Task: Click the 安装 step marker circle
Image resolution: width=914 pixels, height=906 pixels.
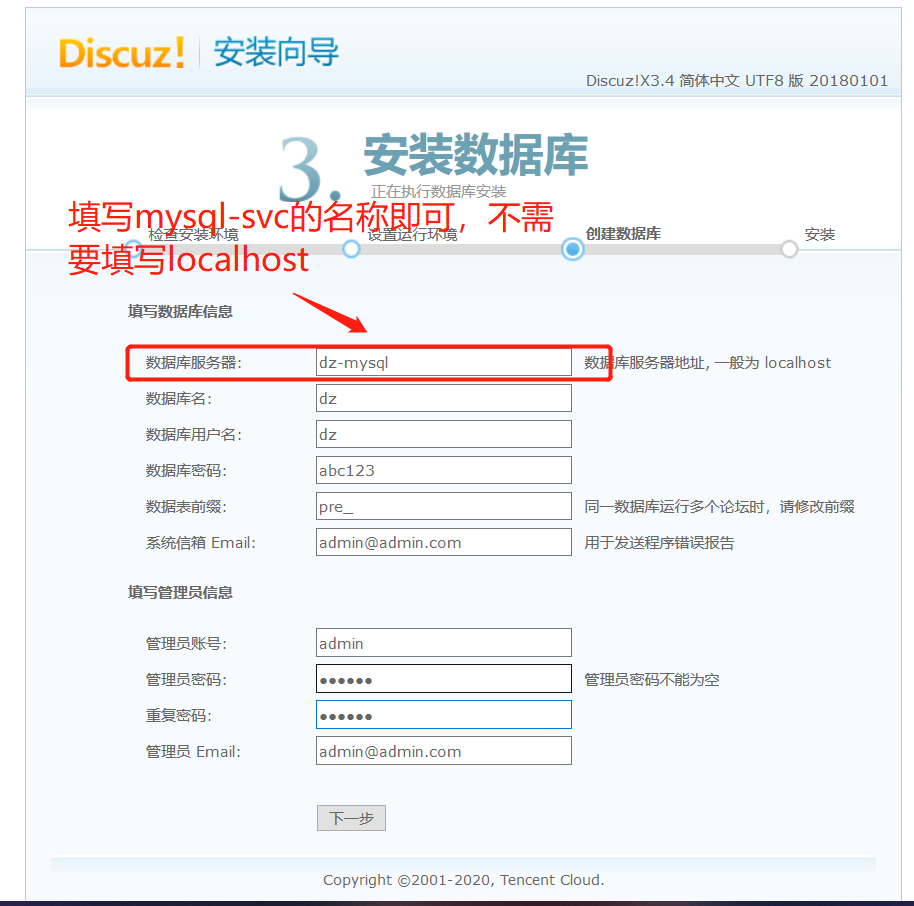Action: (789, 249)
